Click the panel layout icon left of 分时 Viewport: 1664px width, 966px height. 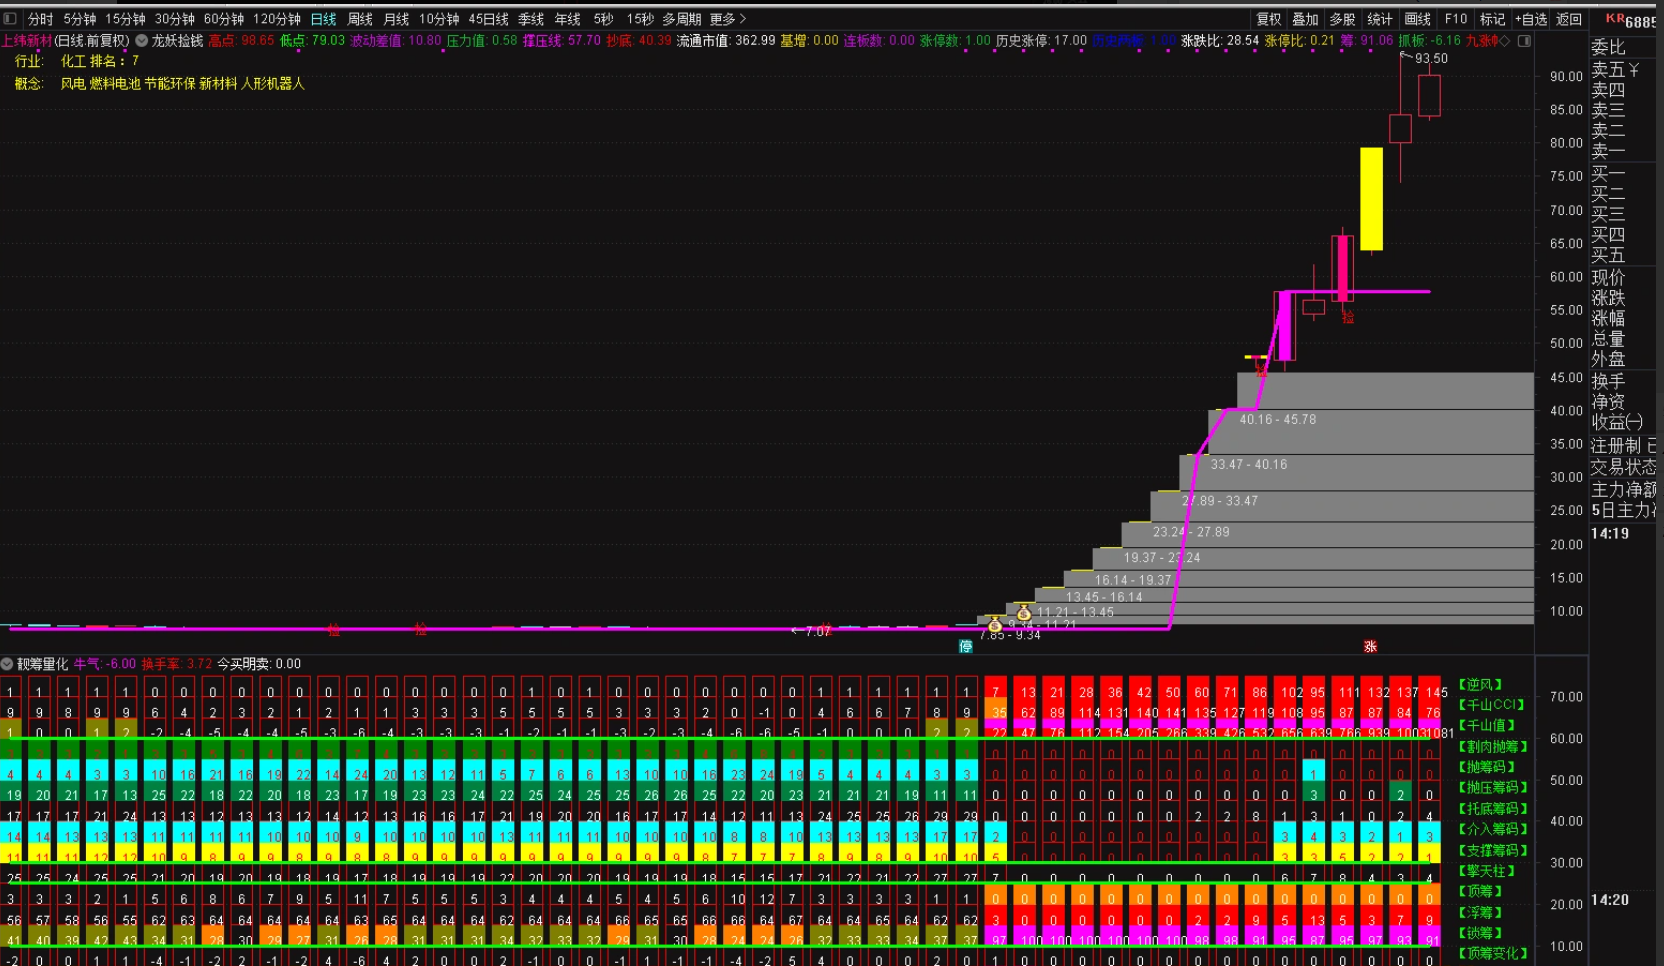point(10,19)
